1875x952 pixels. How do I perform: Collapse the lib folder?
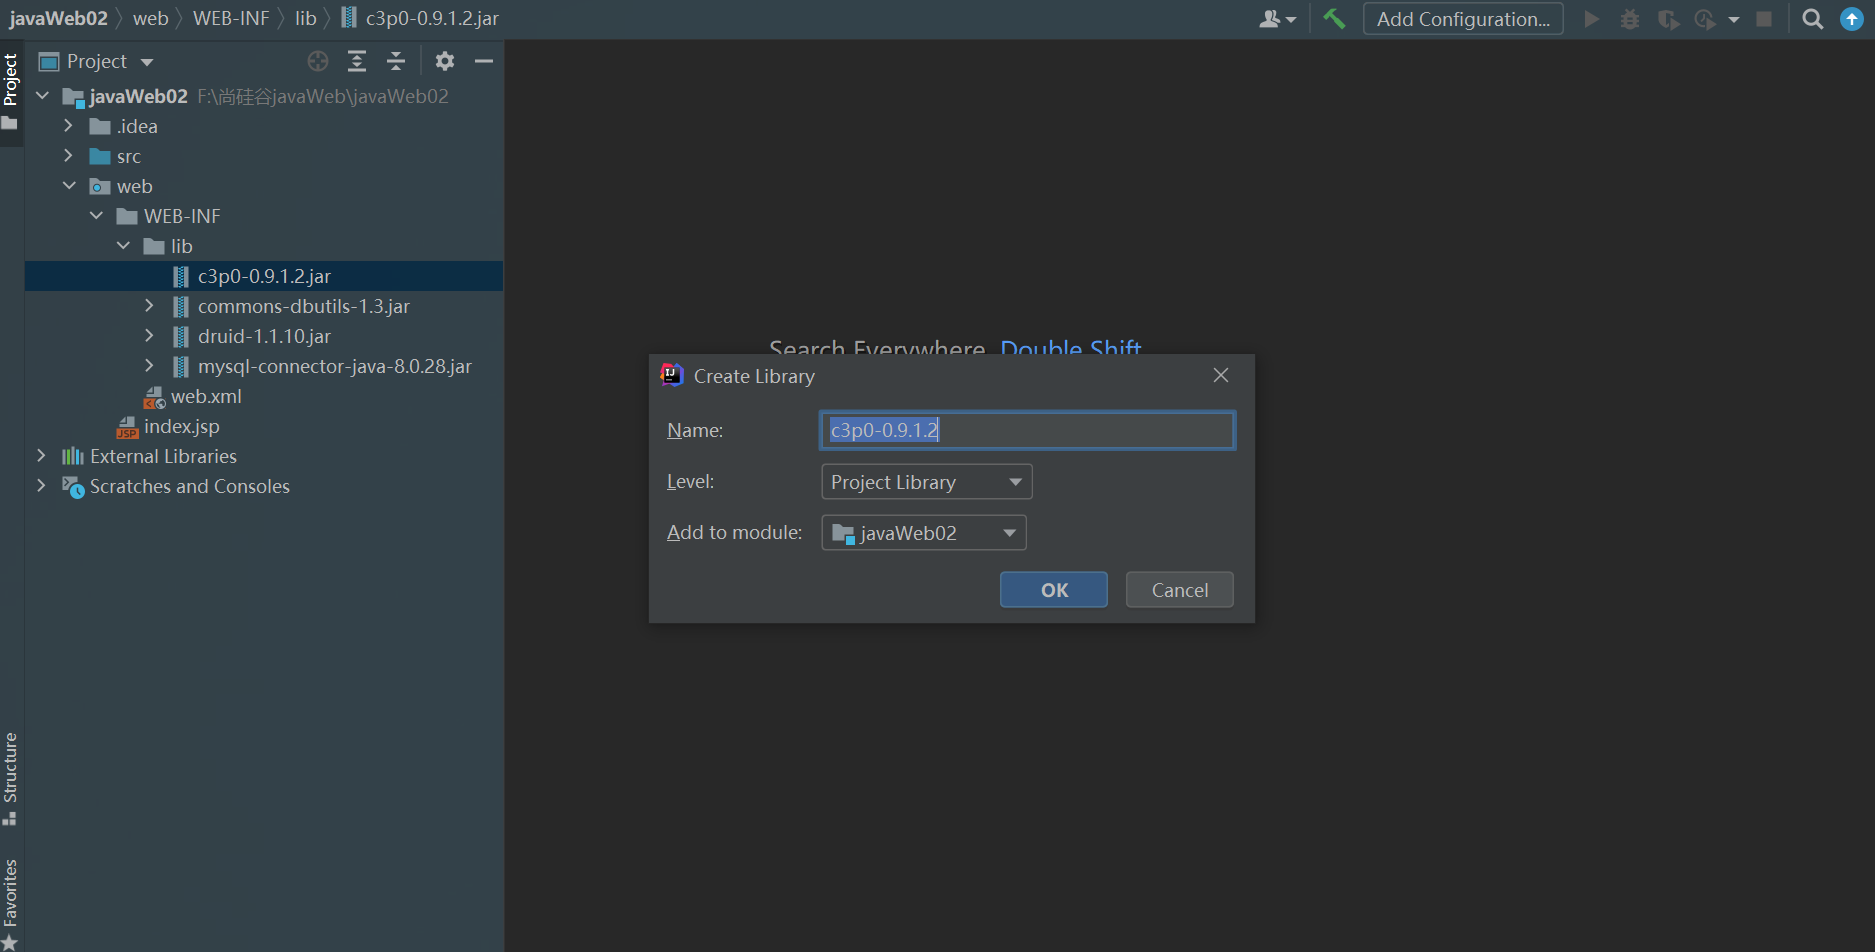[123, 246]
